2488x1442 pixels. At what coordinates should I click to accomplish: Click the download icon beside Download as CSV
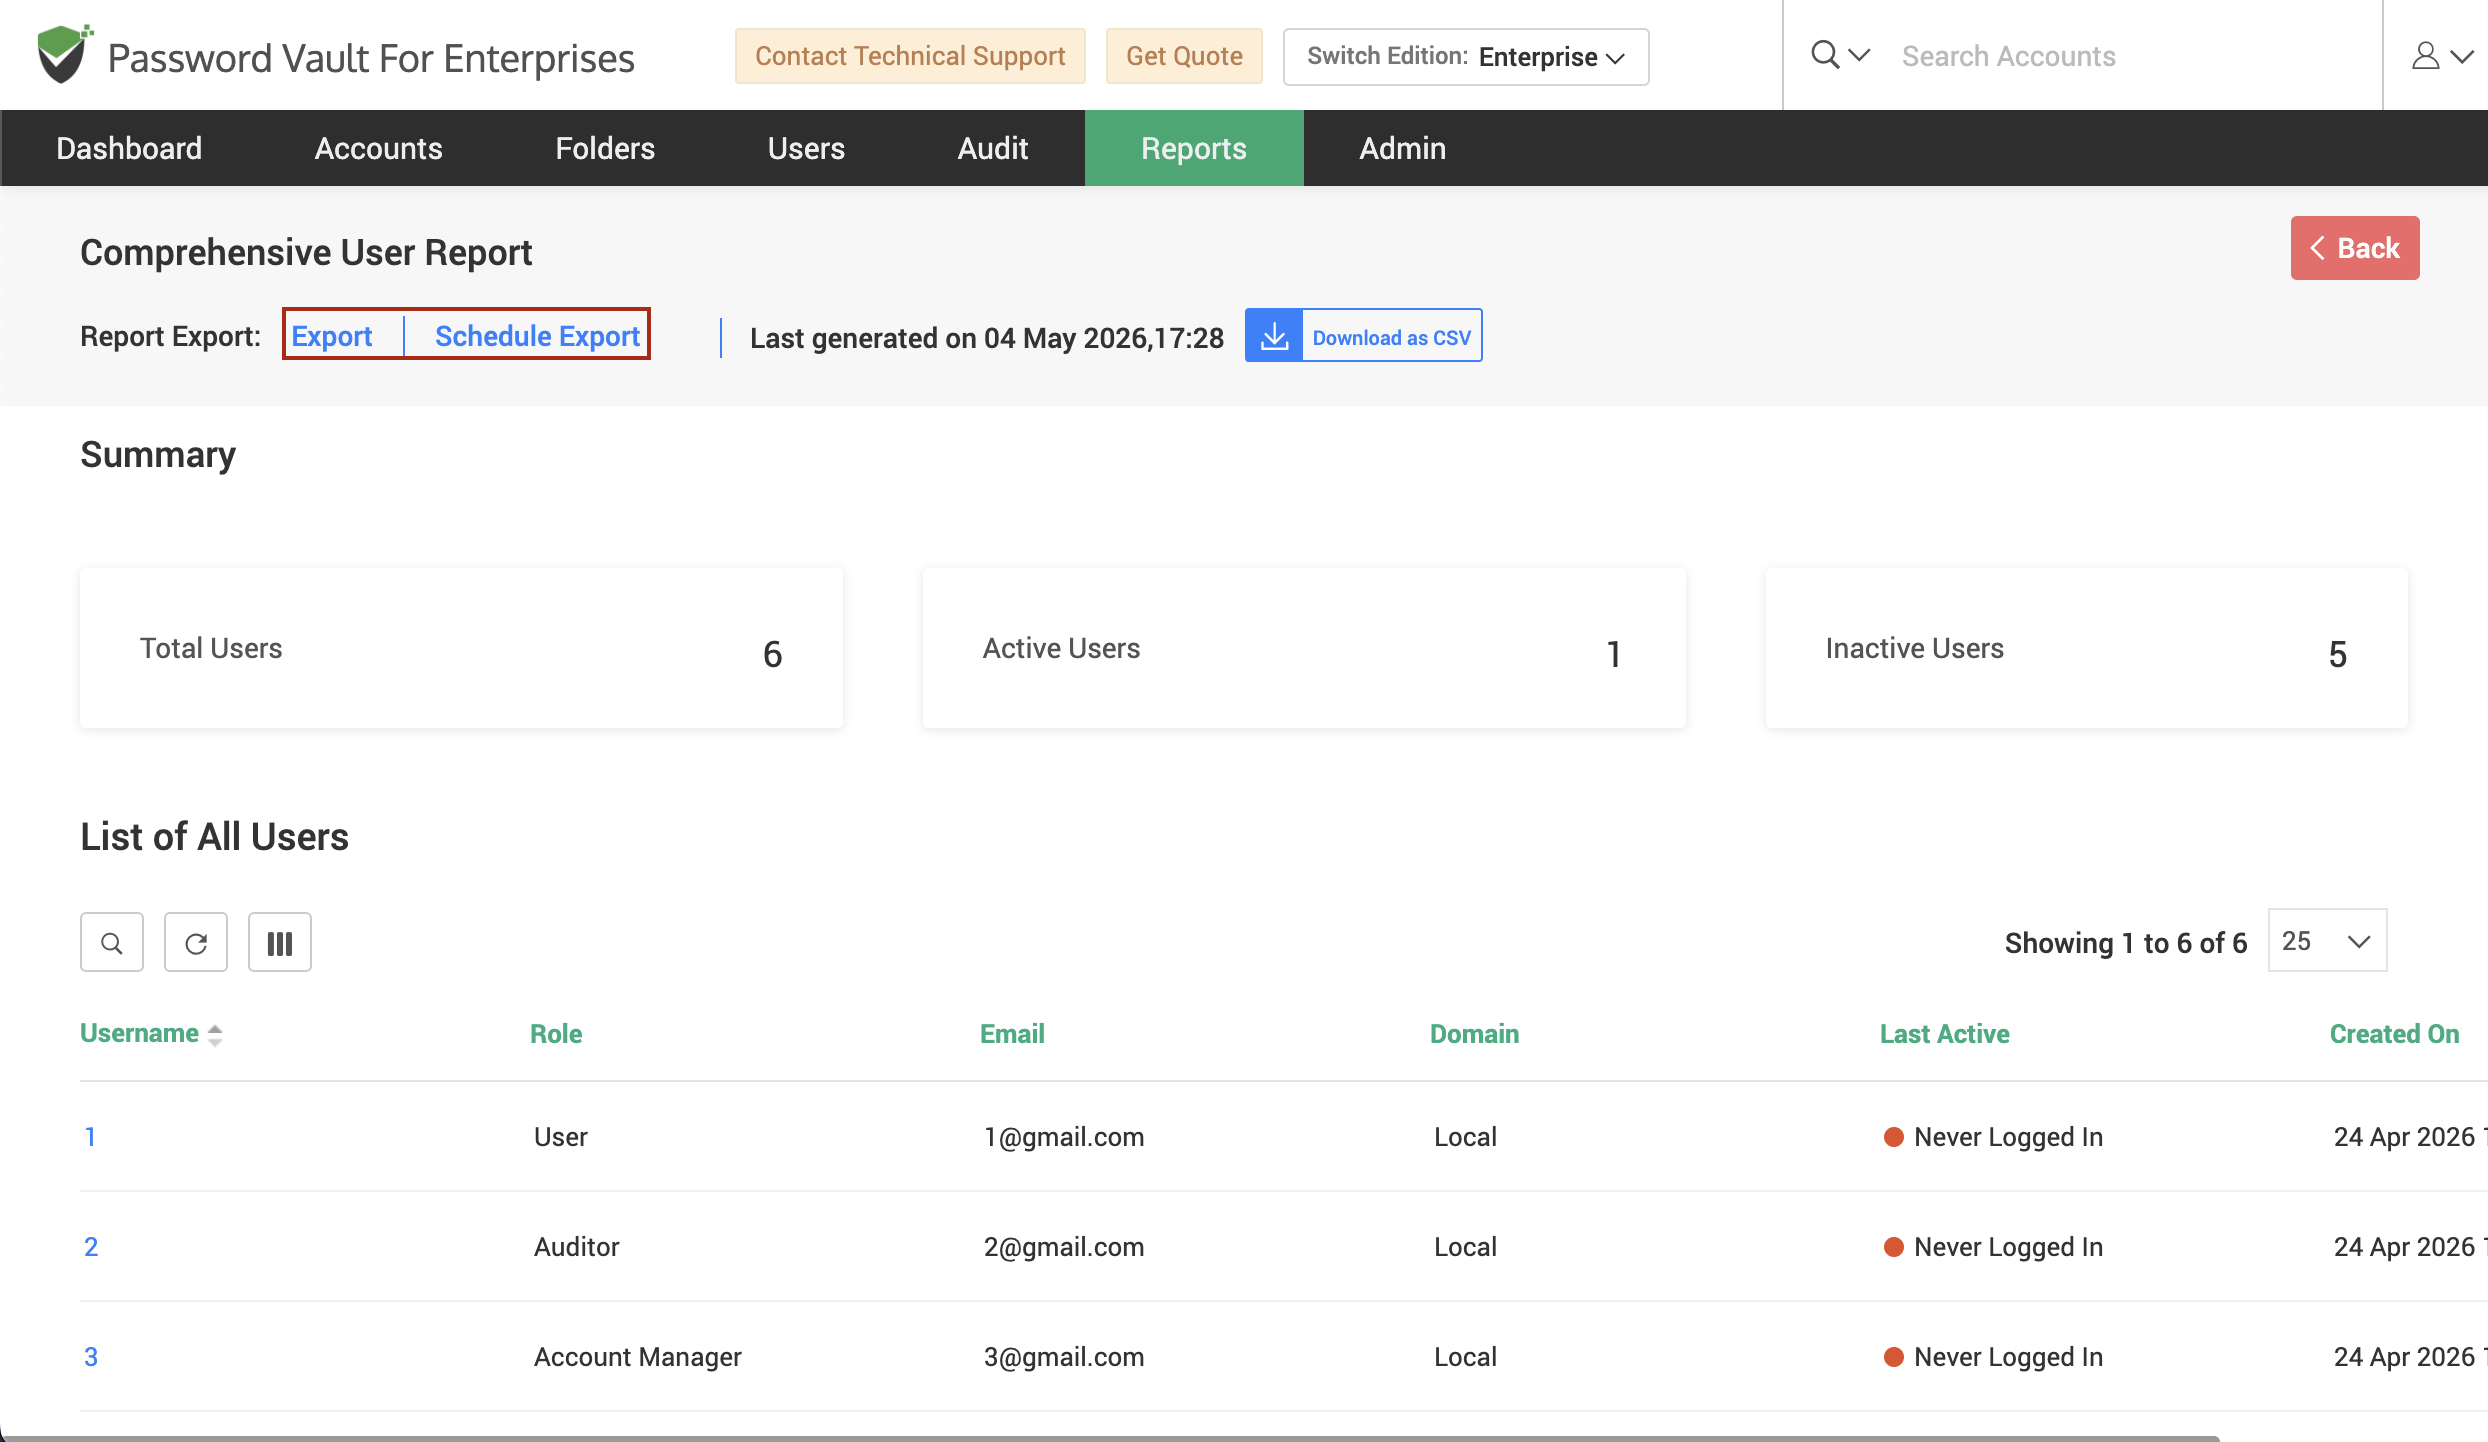click(x=1274, y=336)
